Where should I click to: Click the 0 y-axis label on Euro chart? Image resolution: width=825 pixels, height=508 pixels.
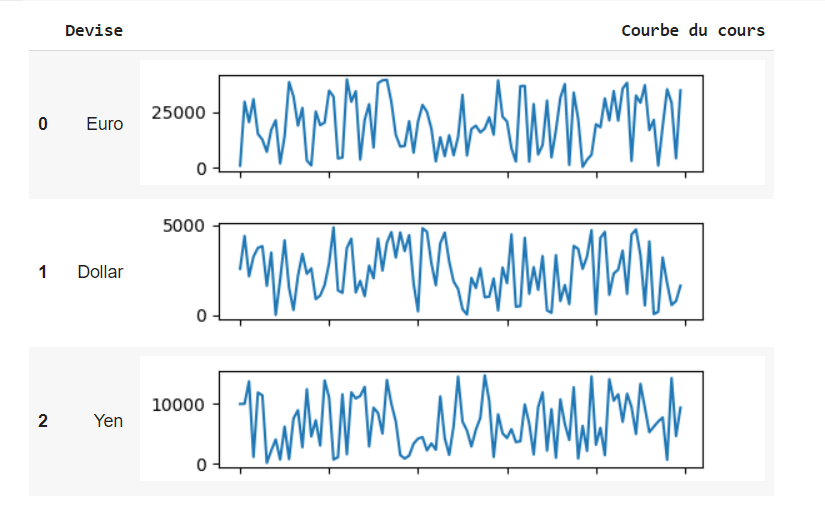201,168
